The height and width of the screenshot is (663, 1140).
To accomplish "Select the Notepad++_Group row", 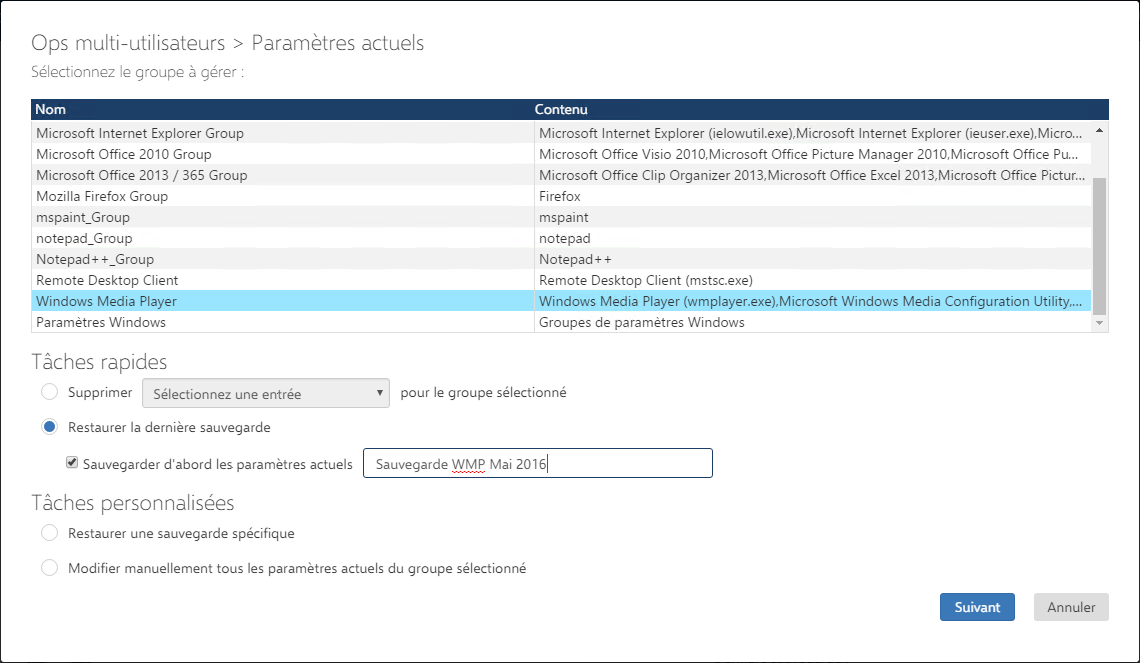I will (x=561, y=260).
